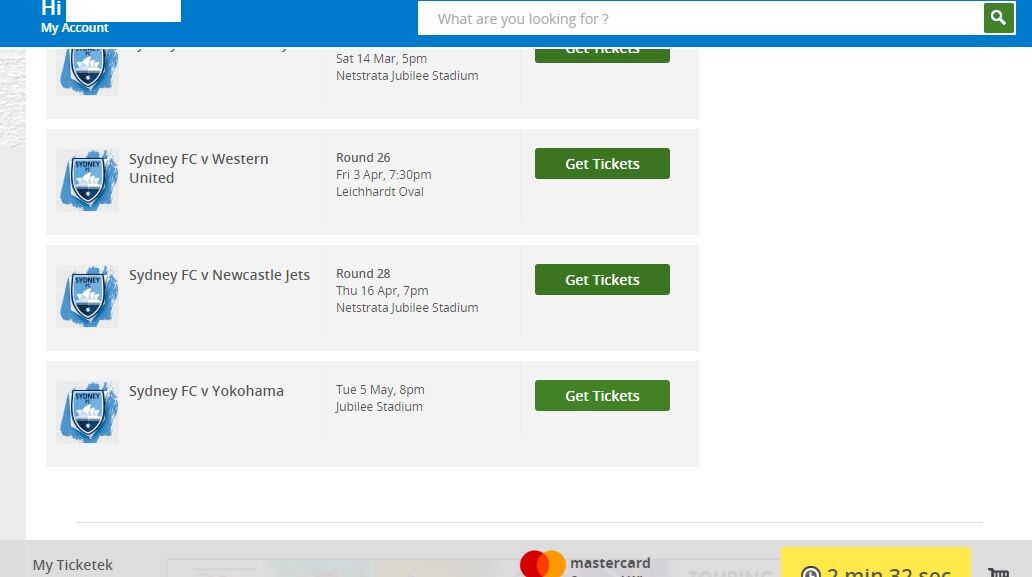Select the 'Round 26' text
This screenshot has width=1032, height=577.
tap(363, 158)
